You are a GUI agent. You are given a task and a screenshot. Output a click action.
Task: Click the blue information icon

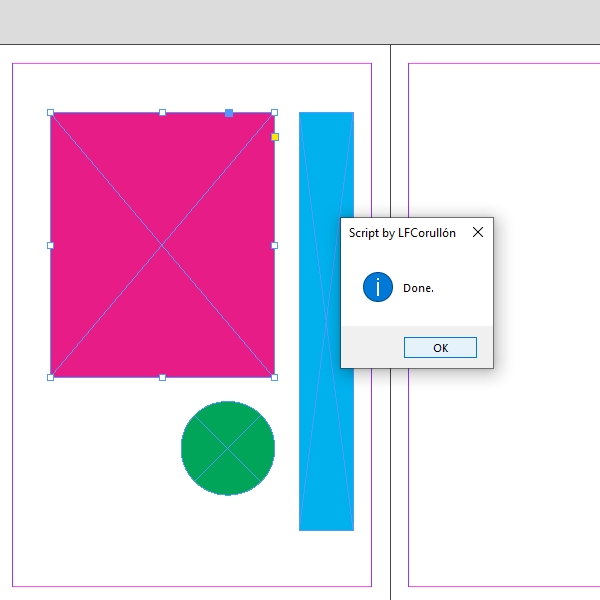(377, 287)
